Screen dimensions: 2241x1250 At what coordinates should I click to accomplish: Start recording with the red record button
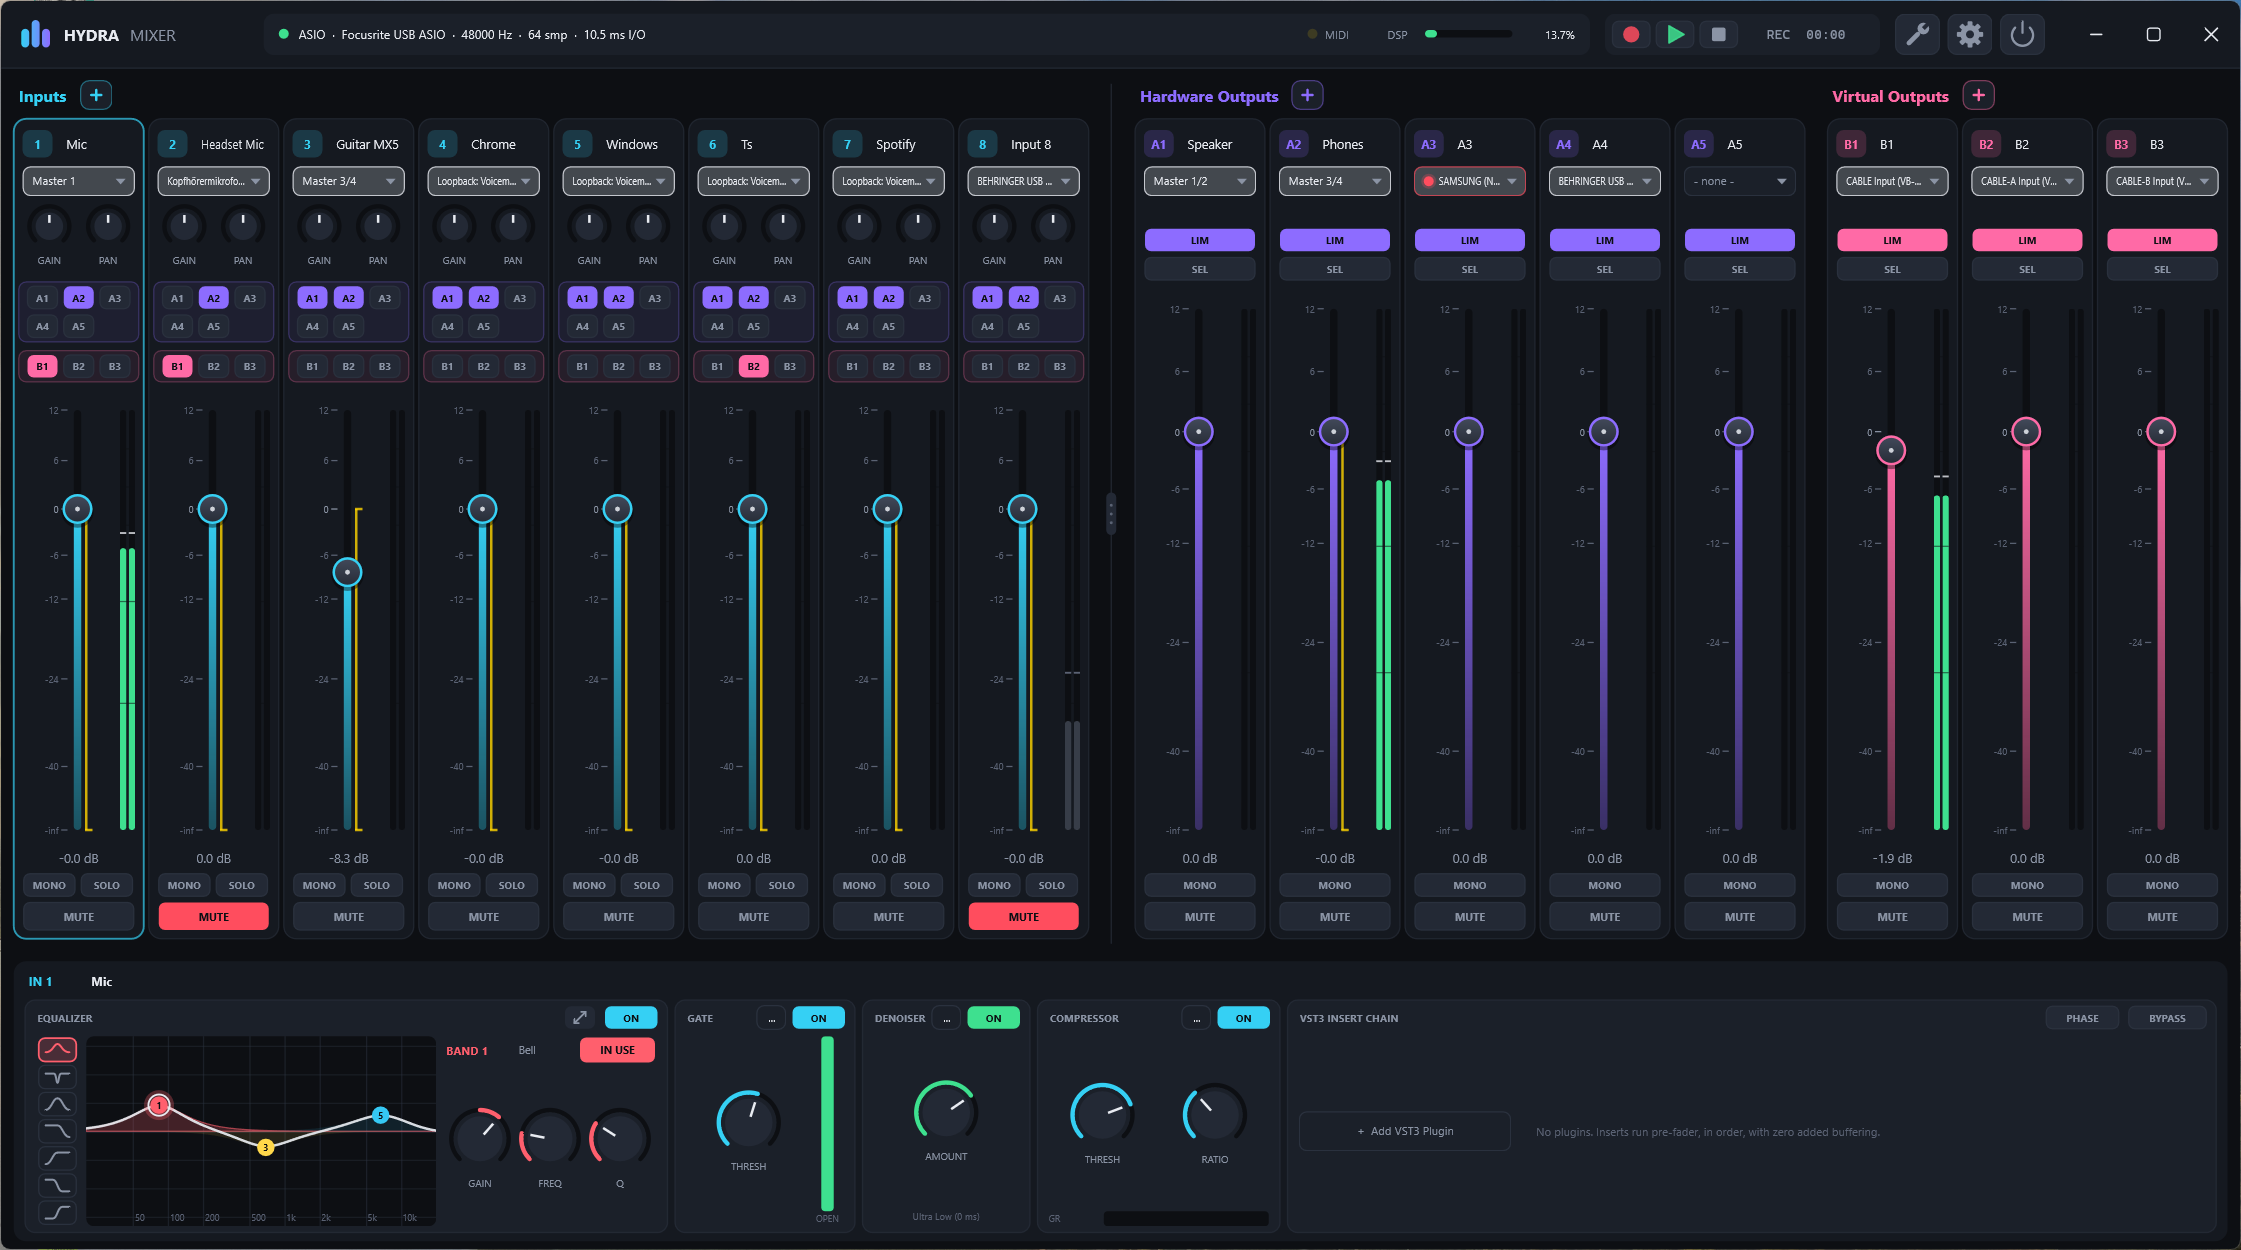[x=1631, y=35]
